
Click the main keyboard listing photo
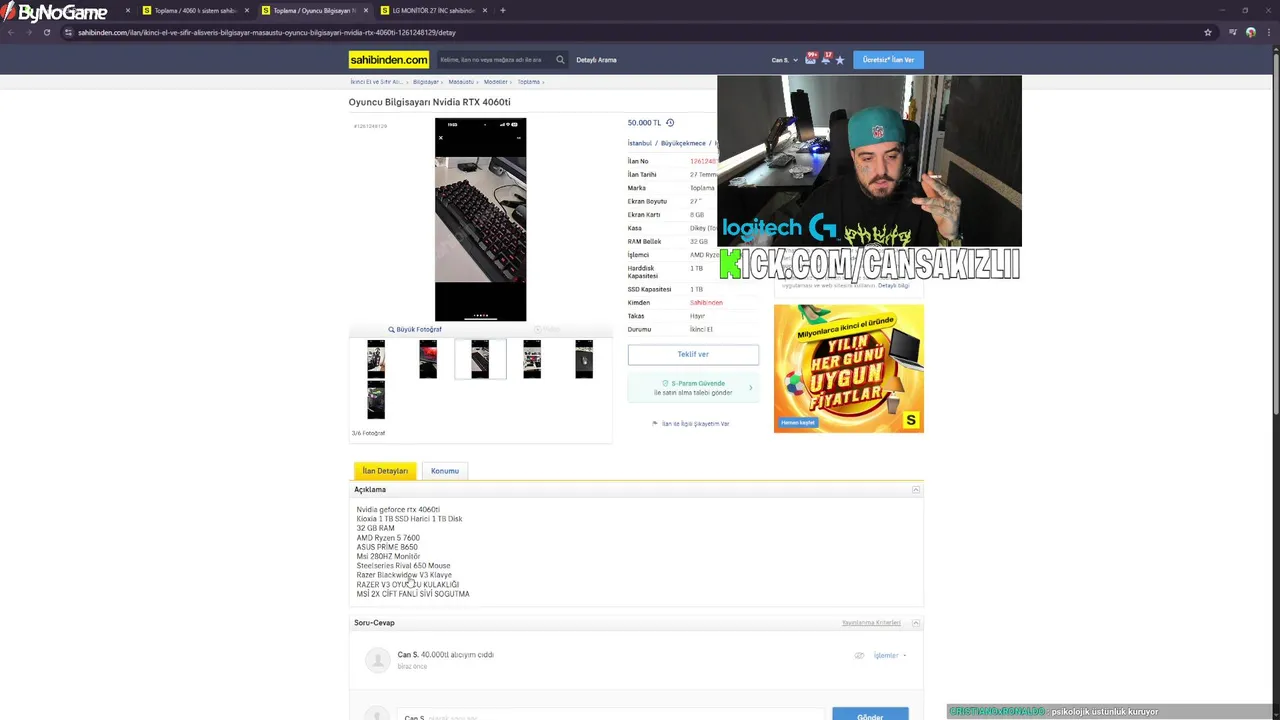click(x=480, y=220)
